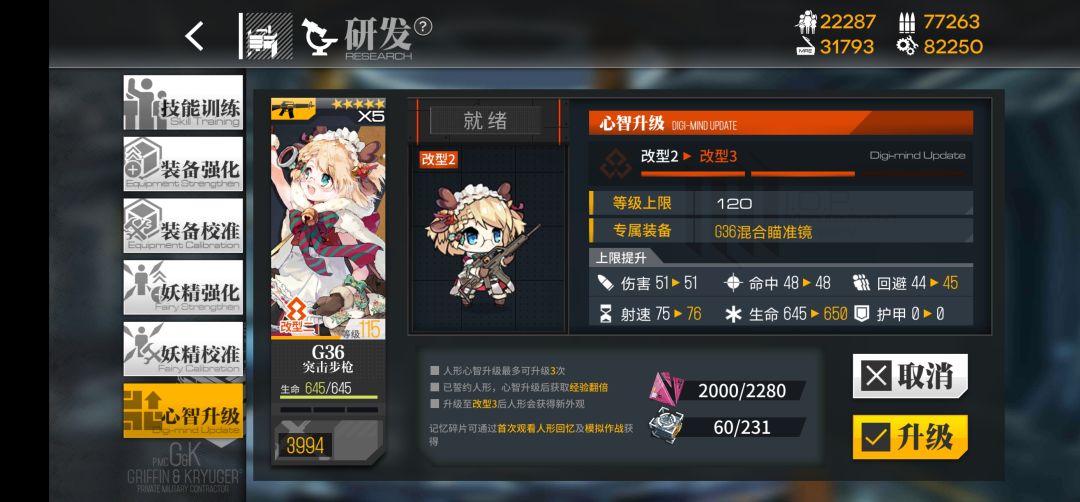Screen dimensions: 1080x502
Task: Open the 技能训练 Skill Training tab
Action: tap(183, 102)
